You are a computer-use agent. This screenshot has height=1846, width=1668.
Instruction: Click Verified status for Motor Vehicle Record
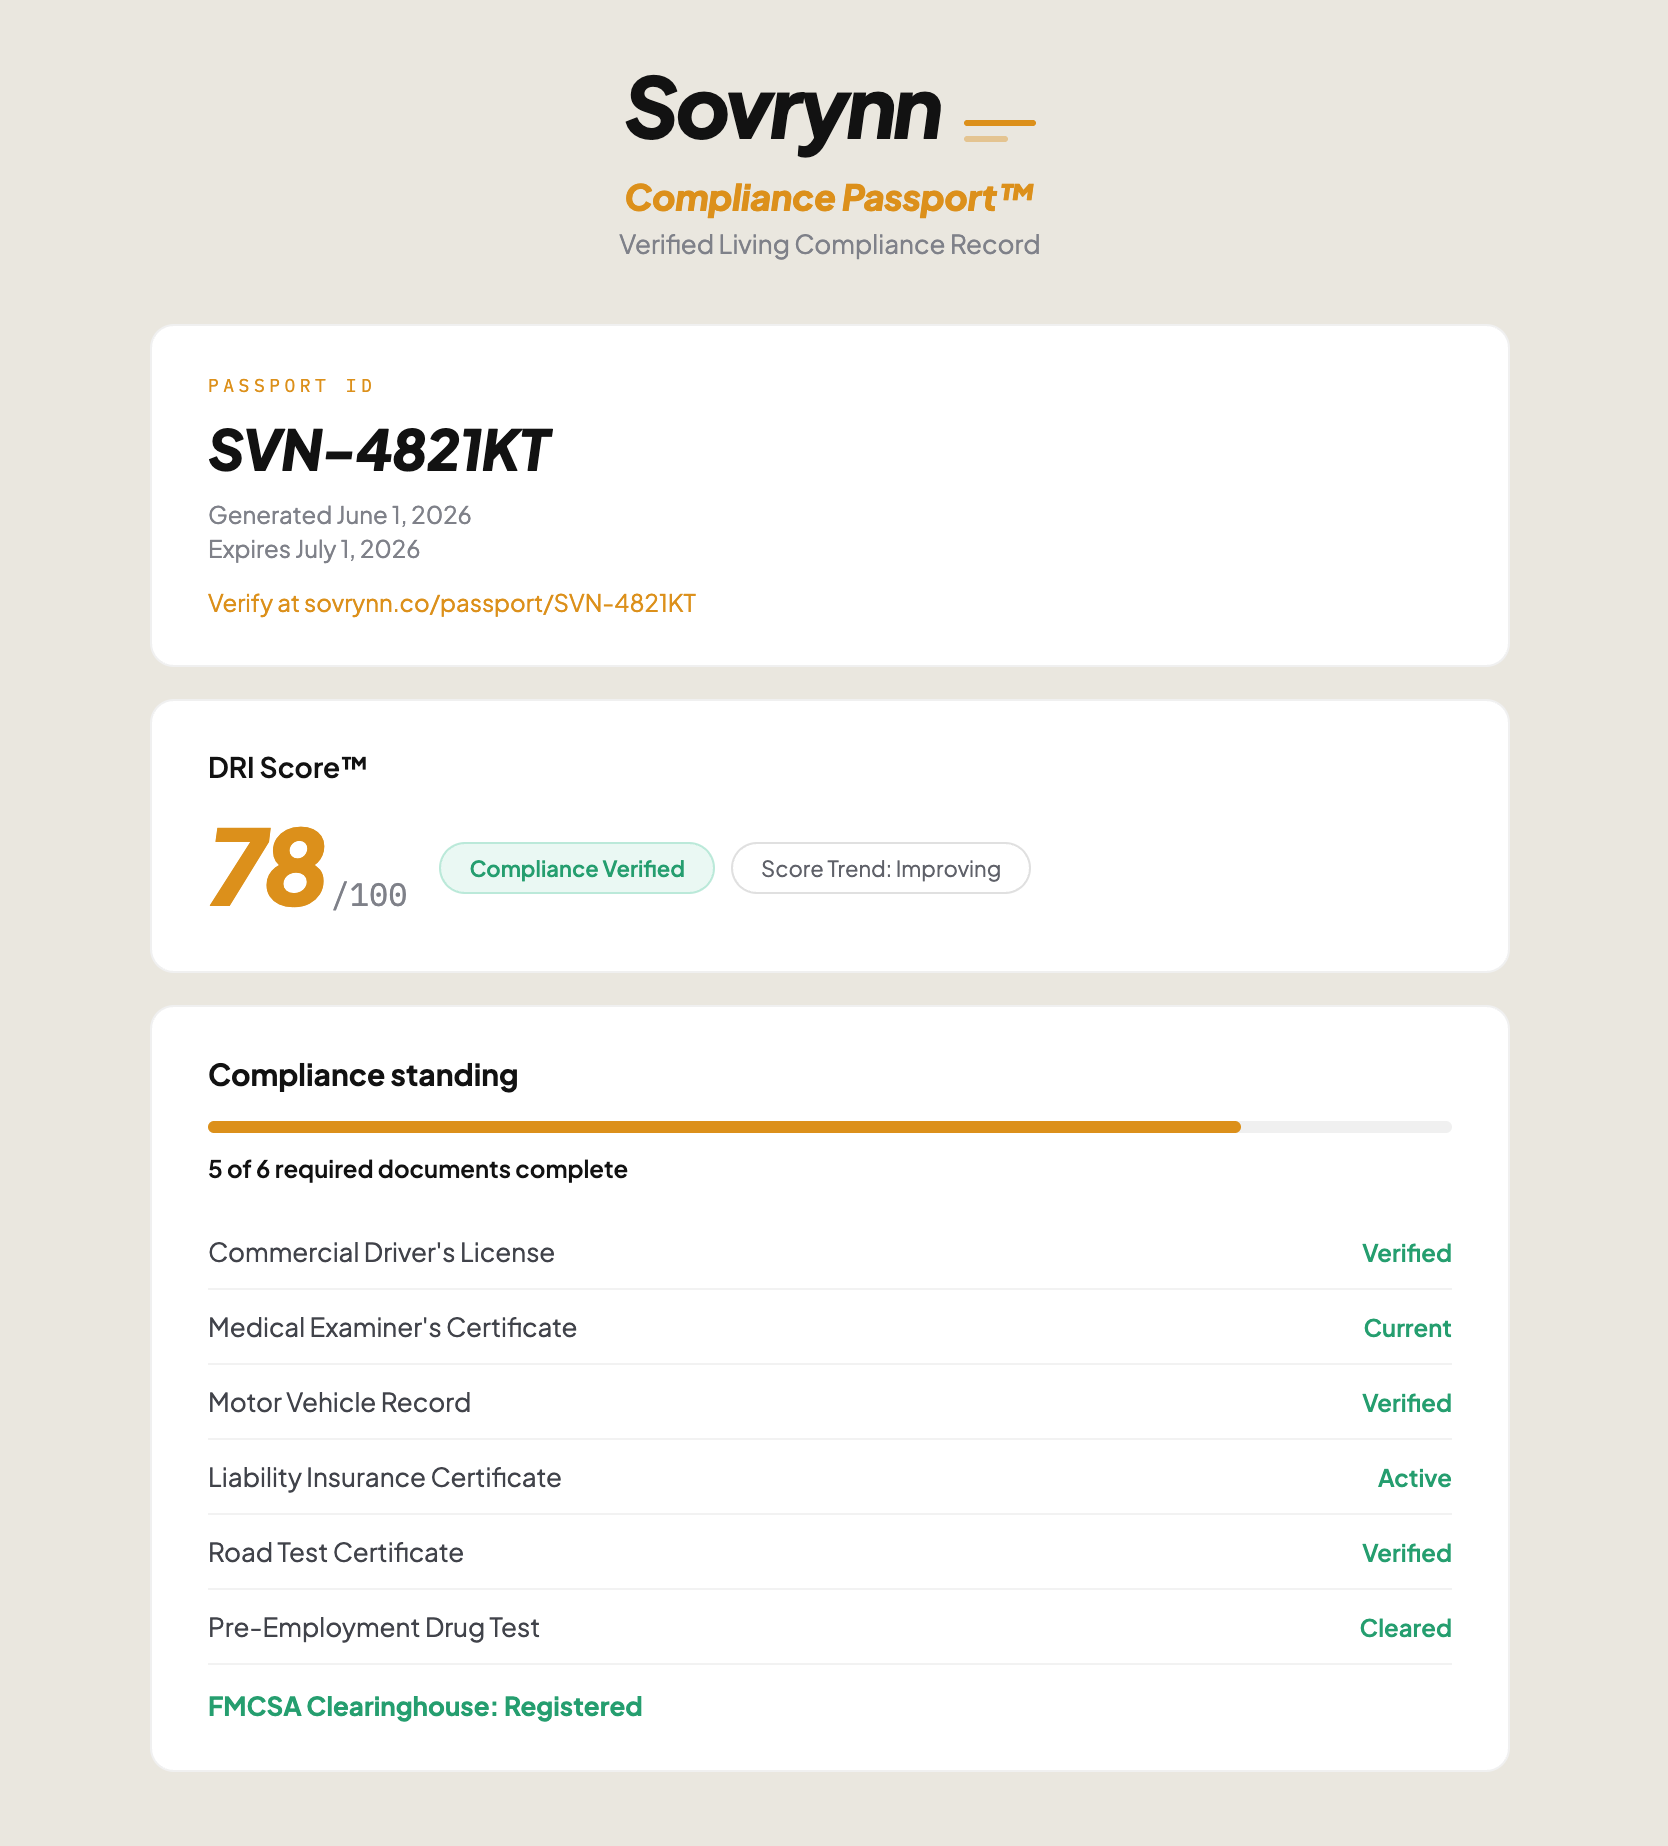tap(1406, 1403)
